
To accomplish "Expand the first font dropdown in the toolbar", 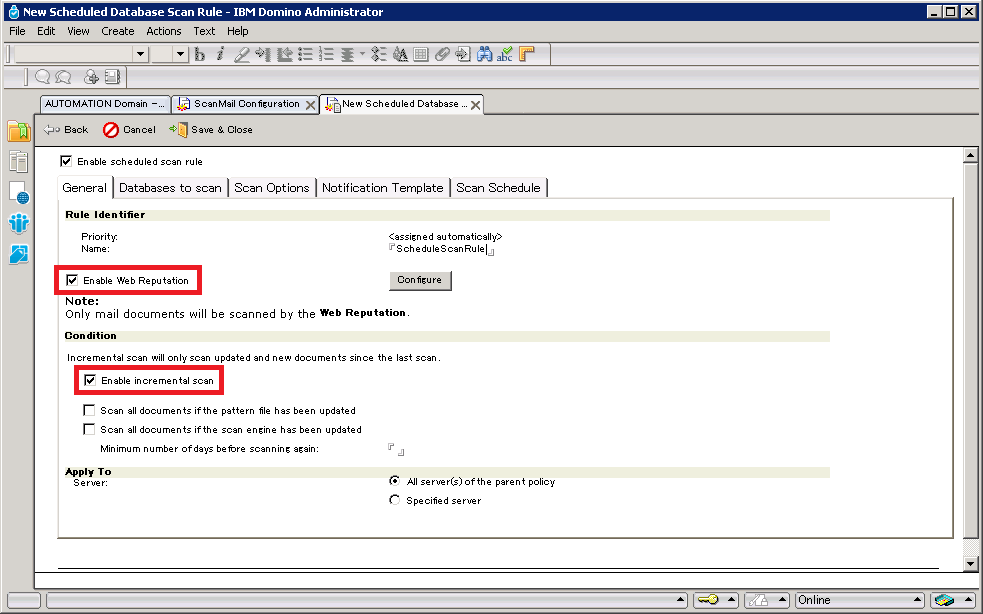I will (139, 54).
